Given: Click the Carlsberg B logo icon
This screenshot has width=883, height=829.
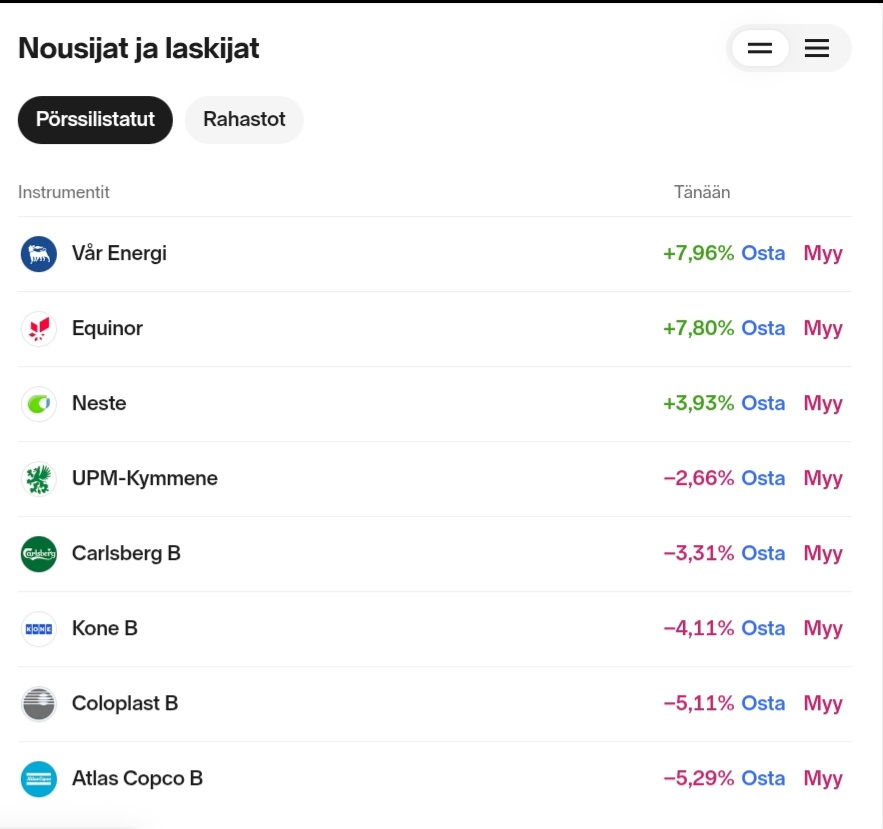Looking at the screenshot, I should point(39,554).
